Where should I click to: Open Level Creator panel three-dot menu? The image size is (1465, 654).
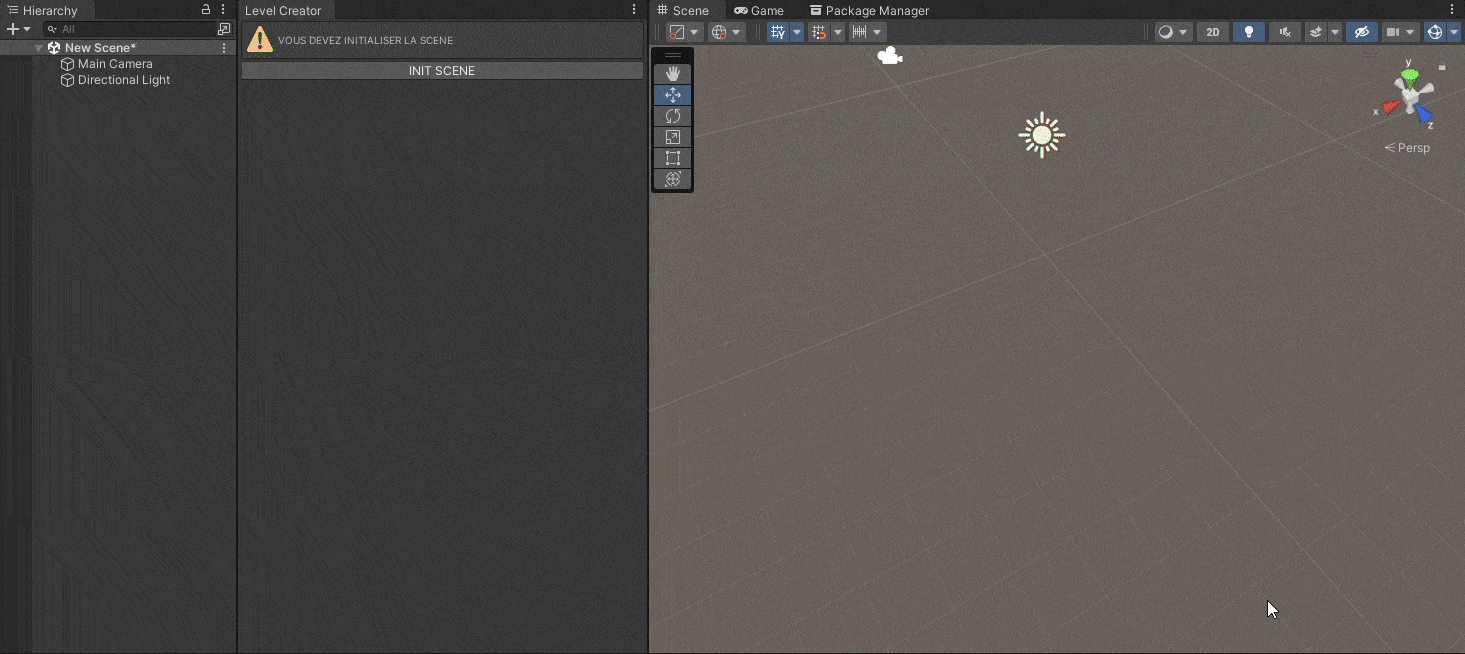coord(634,10)
